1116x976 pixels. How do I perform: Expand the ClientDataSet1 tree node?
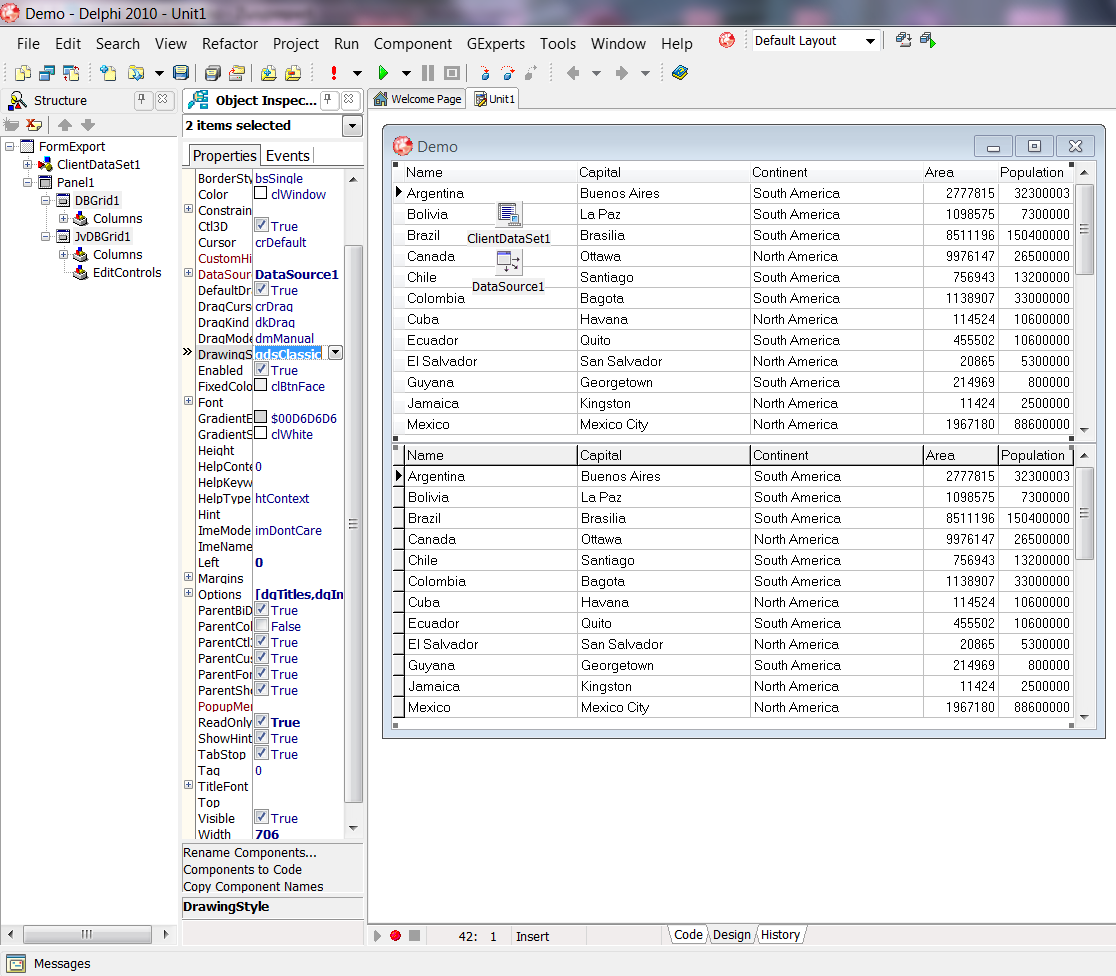(28, 164)
